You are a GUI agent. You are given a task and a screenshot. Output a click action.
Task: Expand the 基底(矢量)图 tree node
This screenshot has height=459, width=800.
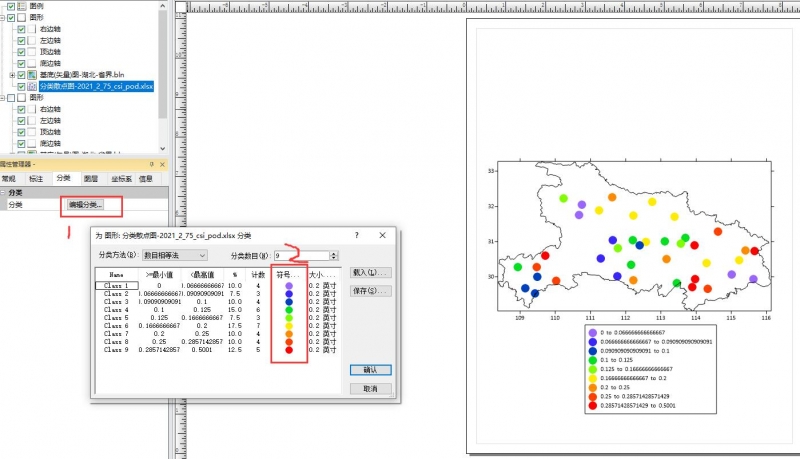point(11,75)
